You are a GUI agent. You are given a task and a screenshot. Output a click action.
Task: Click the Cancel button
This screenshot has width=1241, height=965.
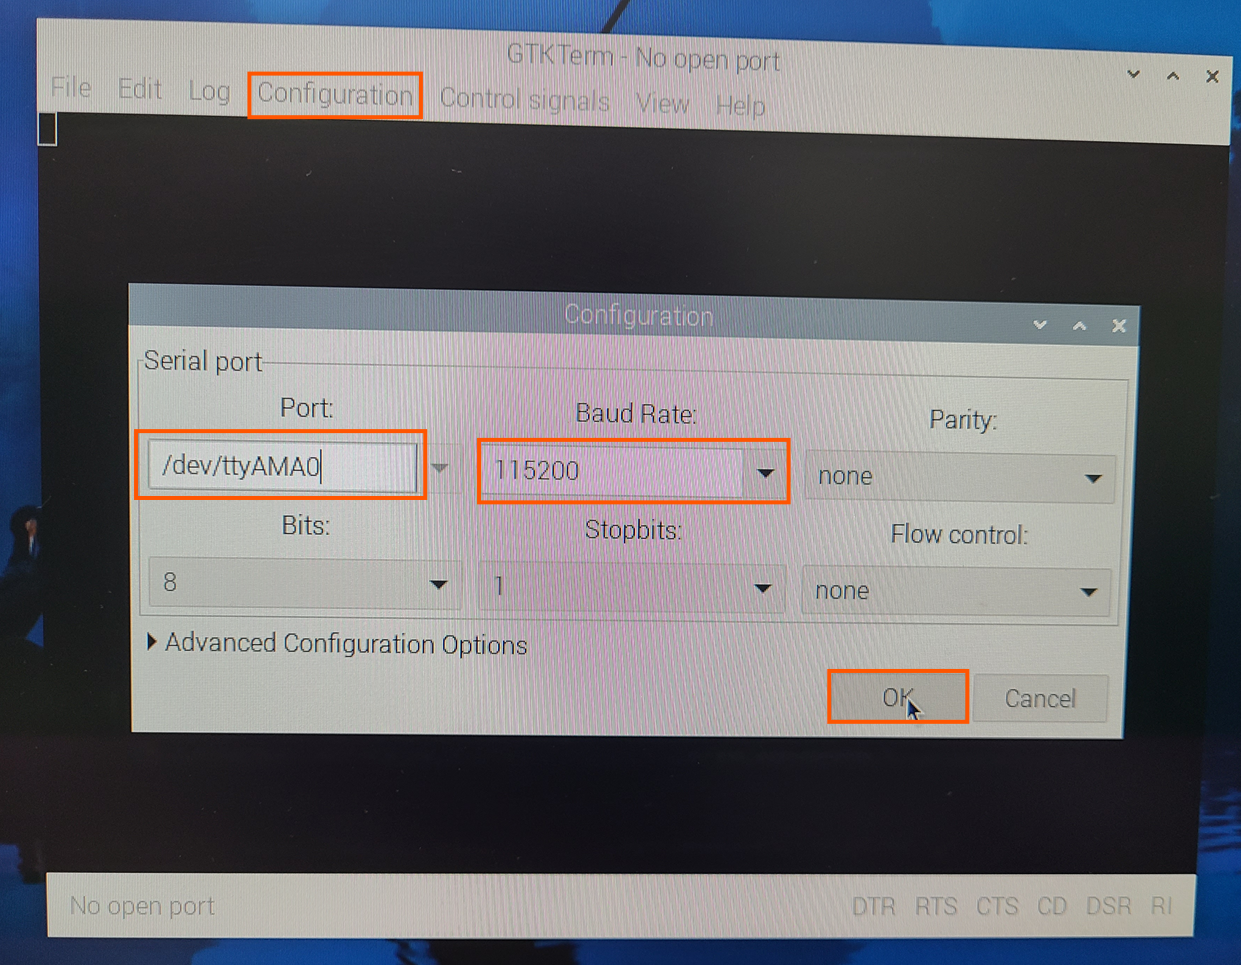click(1040, 698)
